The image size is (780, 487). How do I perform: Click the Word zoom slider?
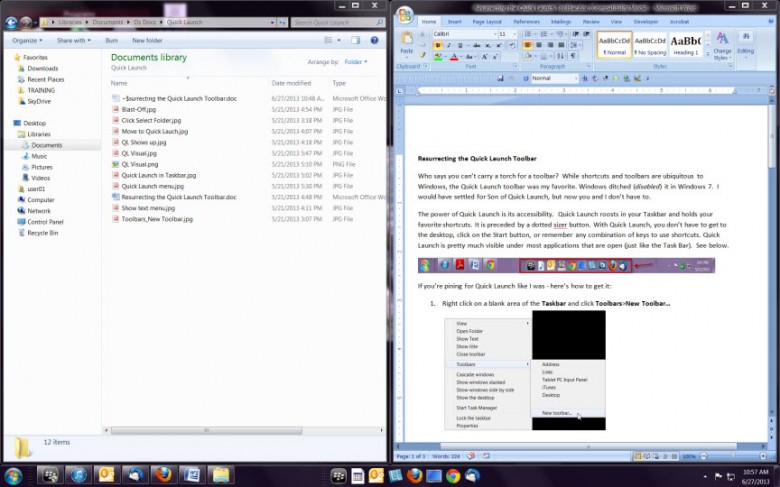click(x=733, y=456)
